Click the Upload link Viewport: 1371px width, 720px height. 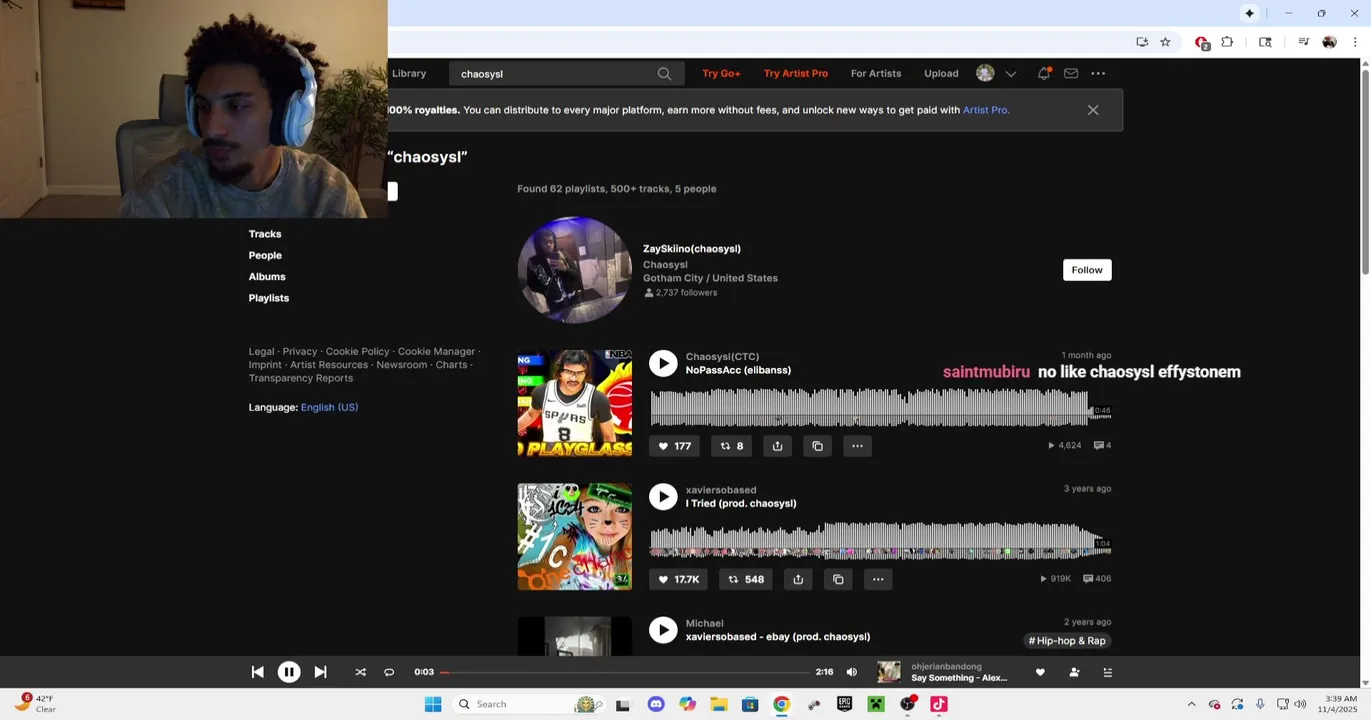[x=941, y=73]
